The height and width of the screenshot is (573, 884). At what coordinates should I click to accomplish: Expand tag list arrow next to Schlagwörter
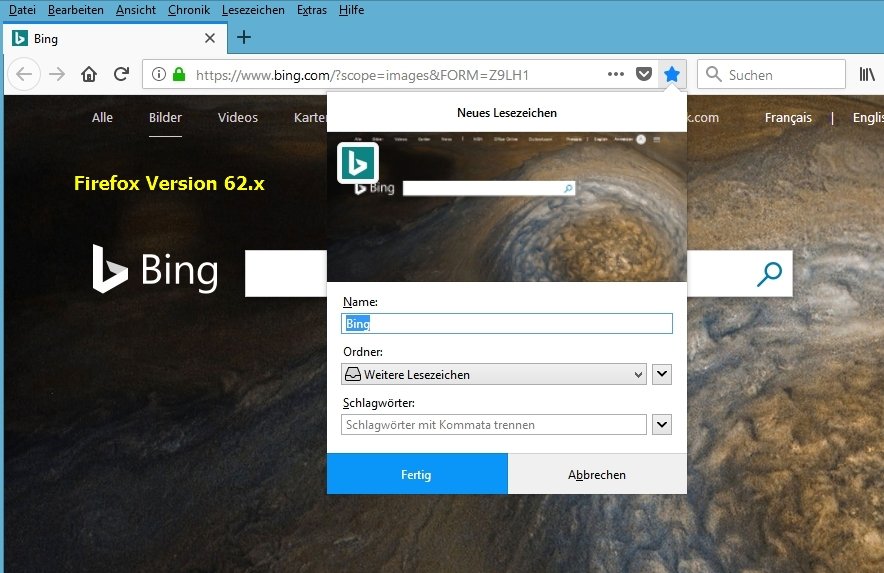[x=662, y=424]
